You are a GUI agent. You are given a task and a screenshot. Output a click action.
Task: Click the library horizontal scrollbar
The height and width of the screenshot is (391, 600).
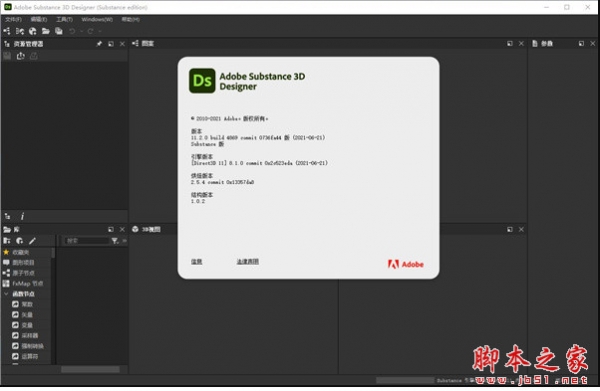coord(90,370)
